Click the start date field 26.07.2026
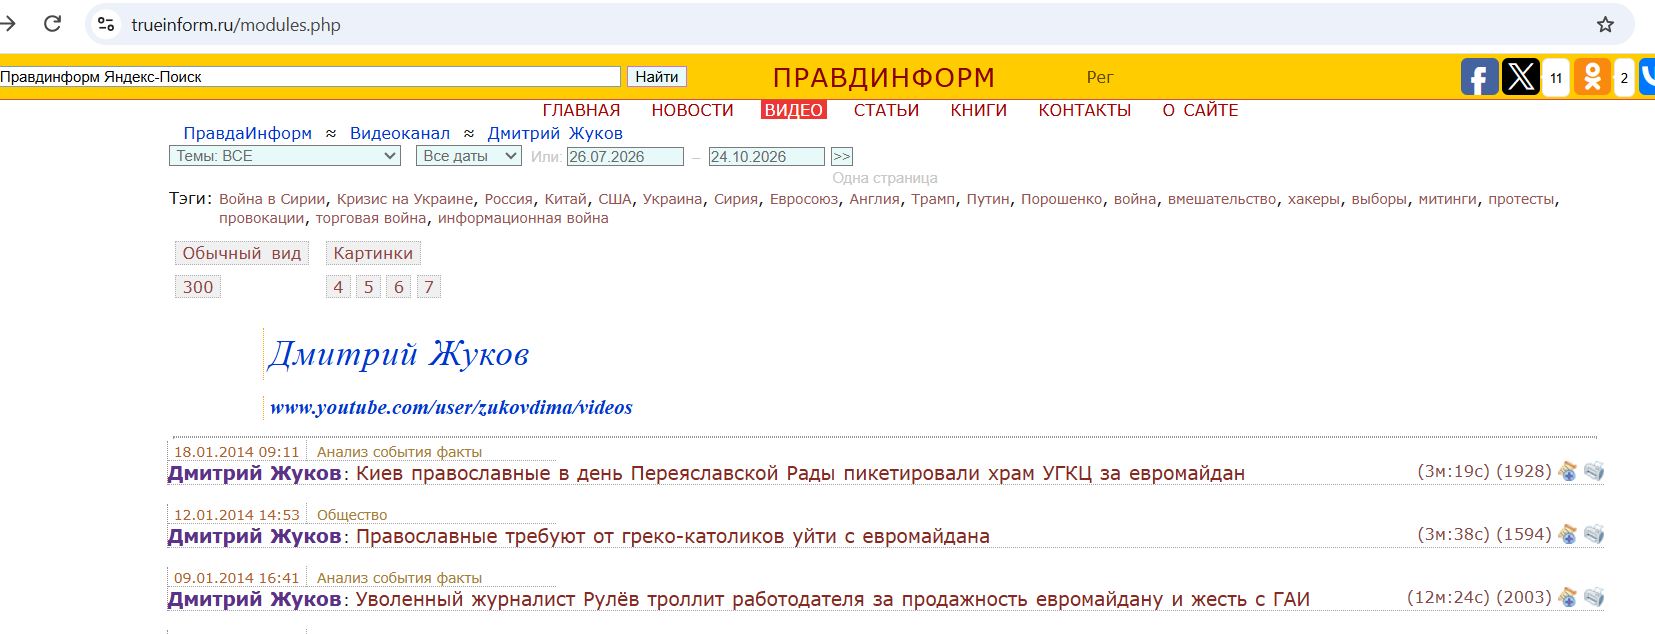The width and height of the screenshot is (1655, 634). point(625,156)
